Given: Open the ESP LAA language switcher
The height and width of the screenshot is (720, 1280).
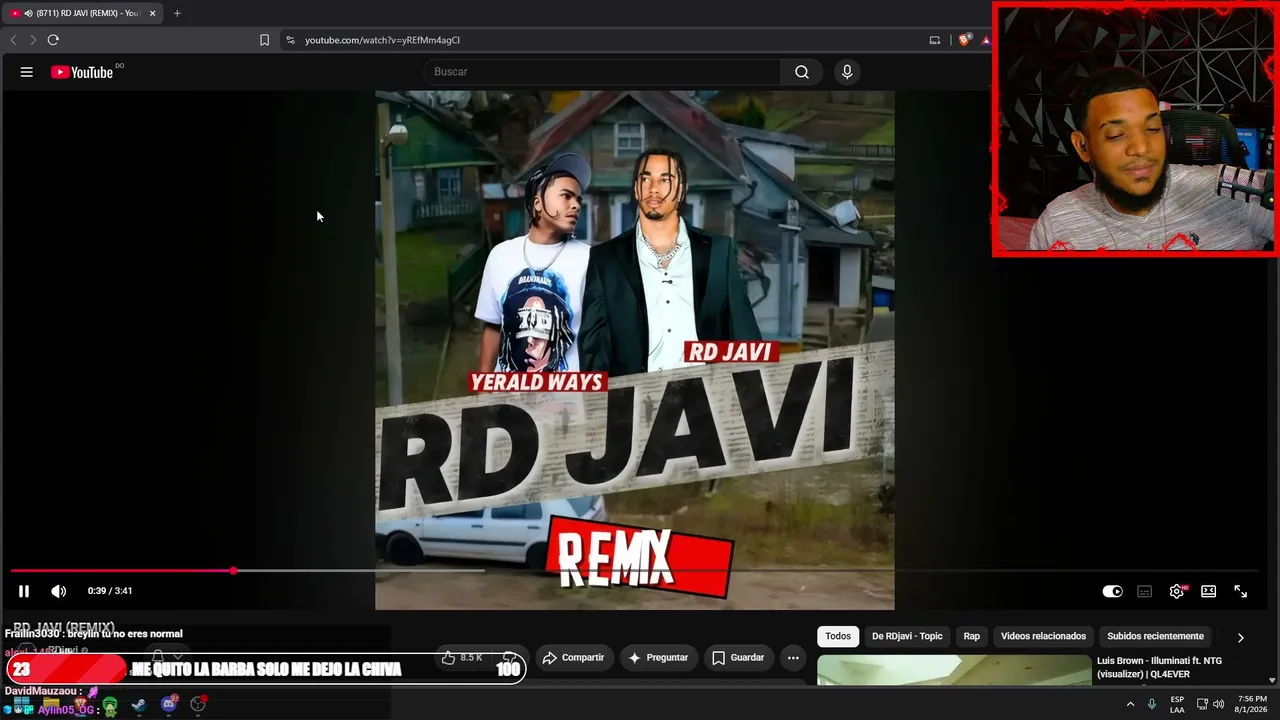Looking at the screenshot, I should (x=1177, y=704).
